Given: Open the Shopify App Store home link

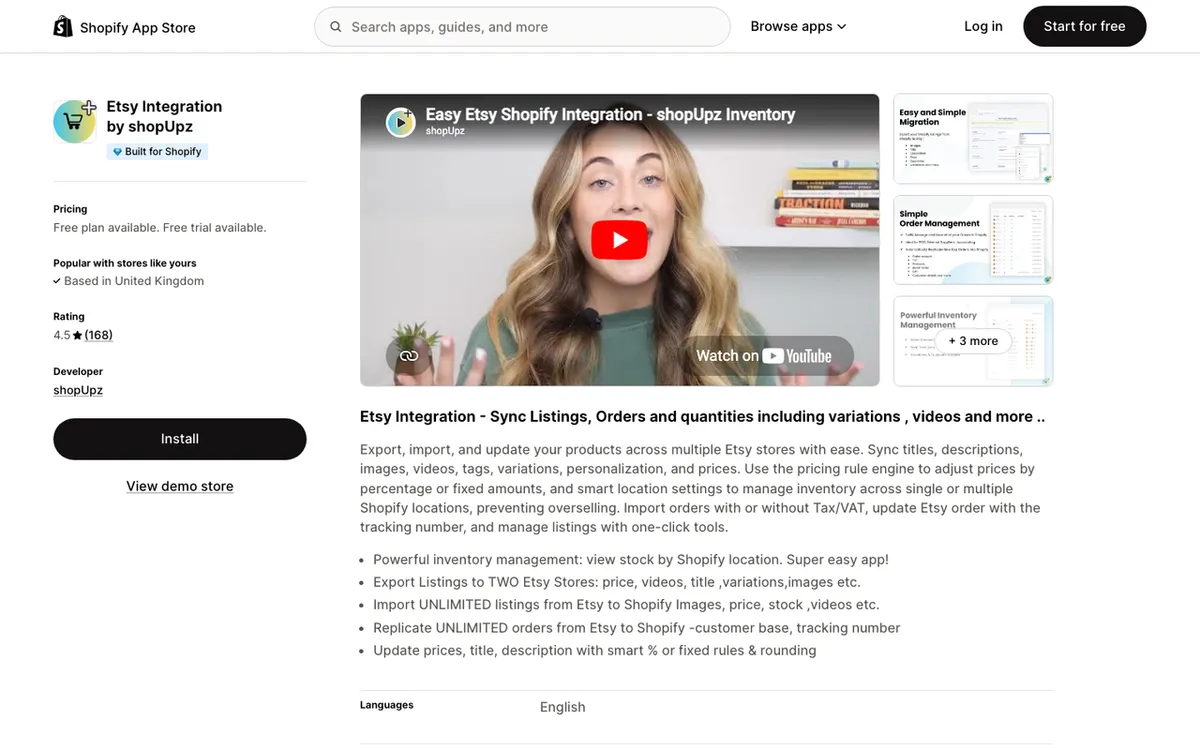Looking at the screenshot, I should pos(125,27).
